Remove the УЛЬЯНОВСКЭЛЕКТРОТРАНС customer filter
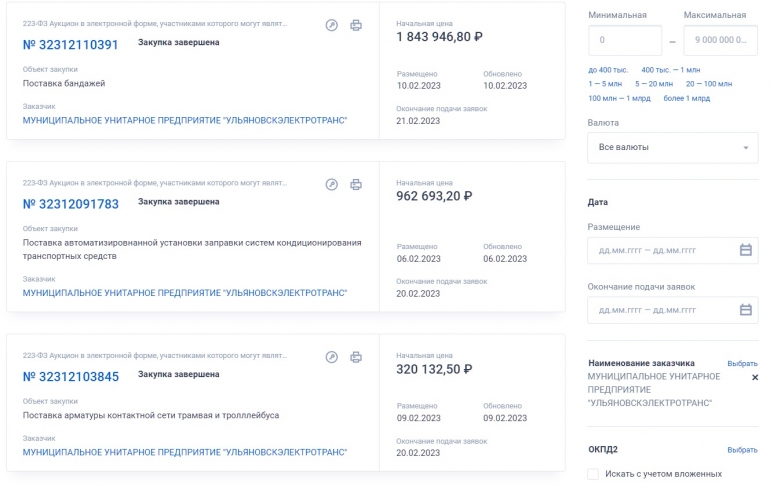The height and width of the screenshot is (486, 770). click(x=754, y=378)
